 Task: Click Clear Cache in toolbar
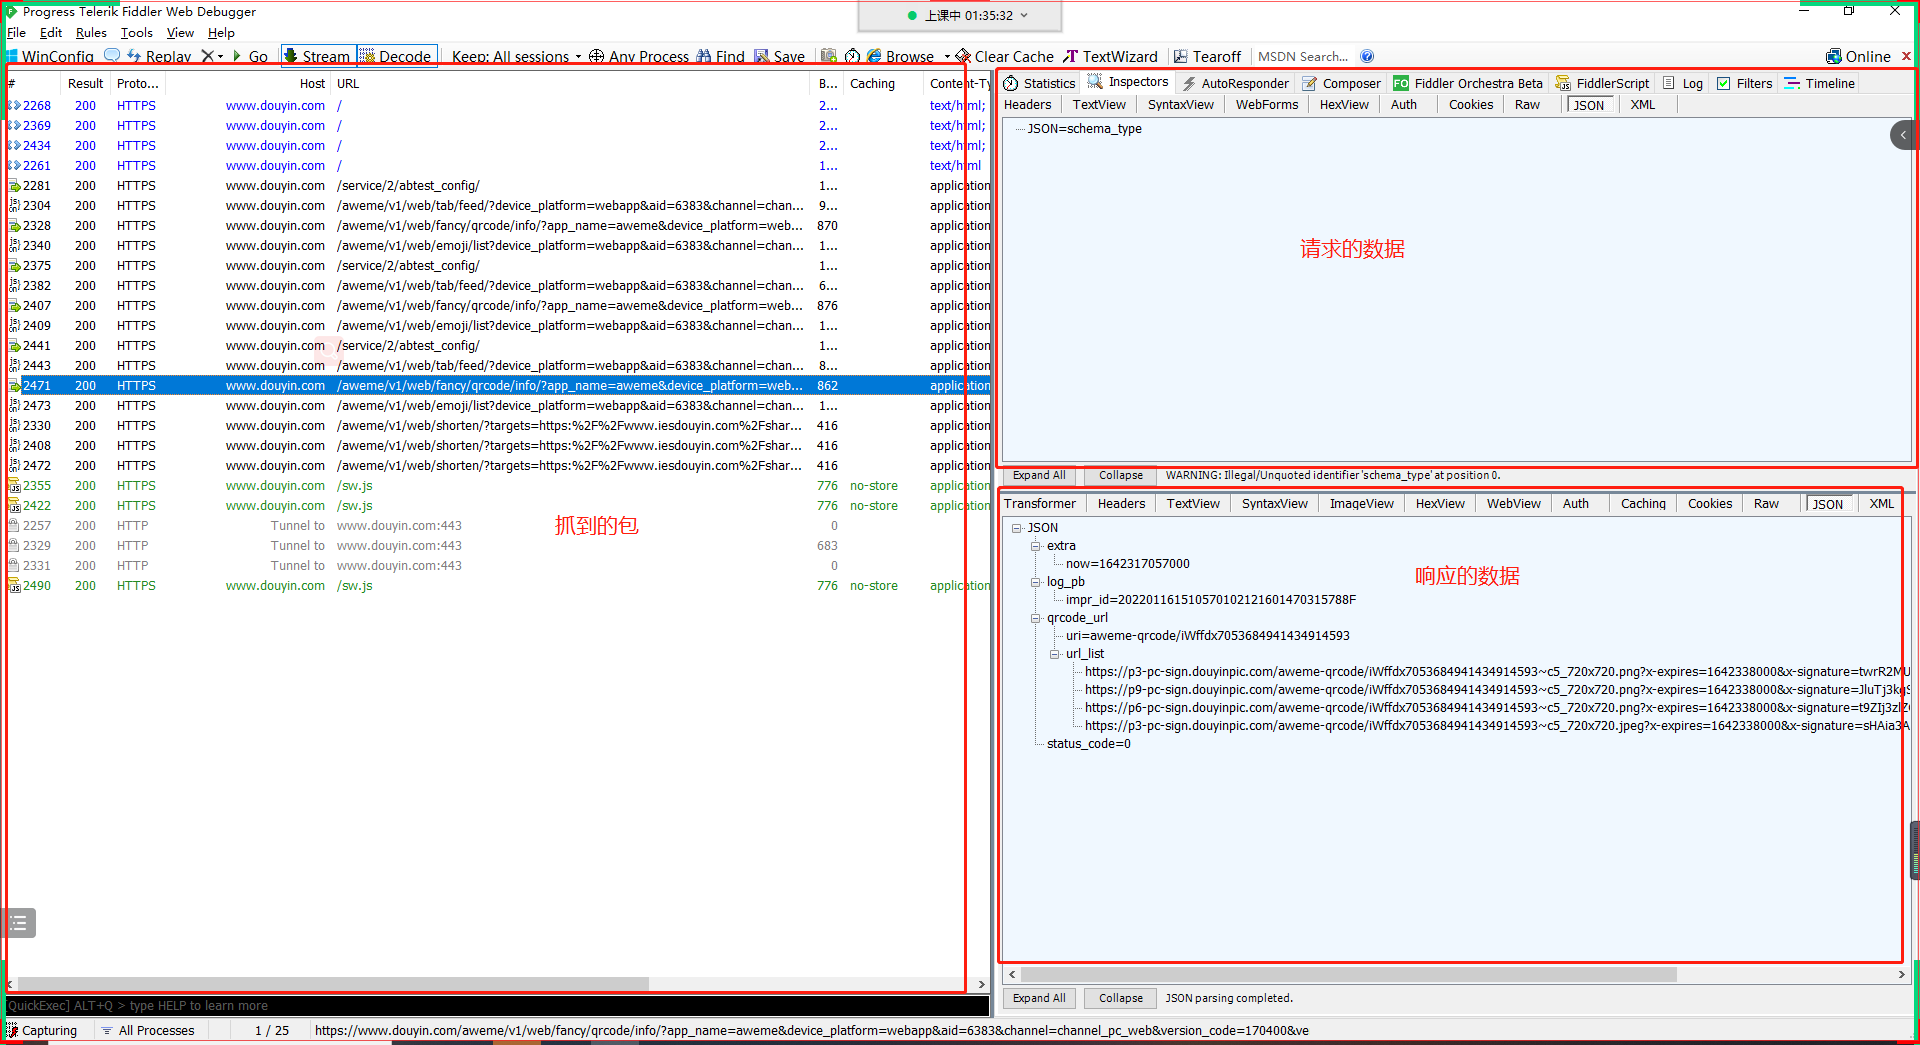[x=1005, y=57]
